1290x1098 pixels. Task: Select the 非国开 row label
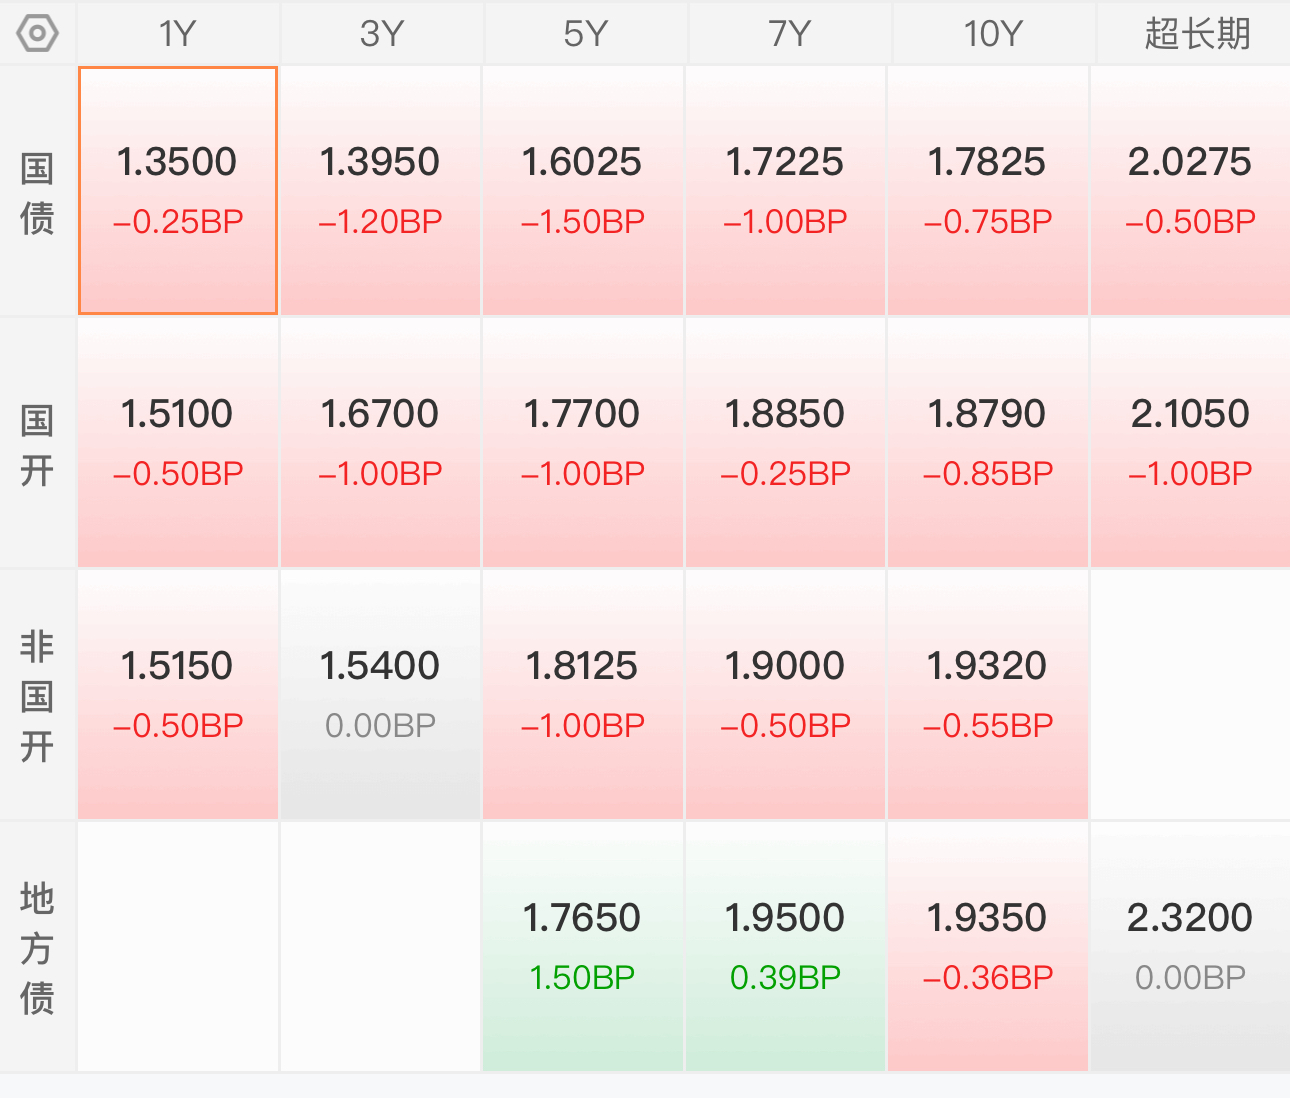(37, 695)
